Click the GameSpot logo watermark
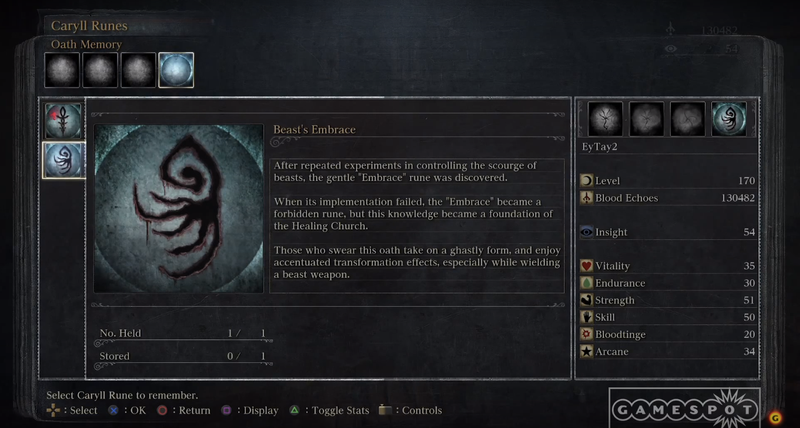This screenshot has width=800, height=428. coord(685,409)
